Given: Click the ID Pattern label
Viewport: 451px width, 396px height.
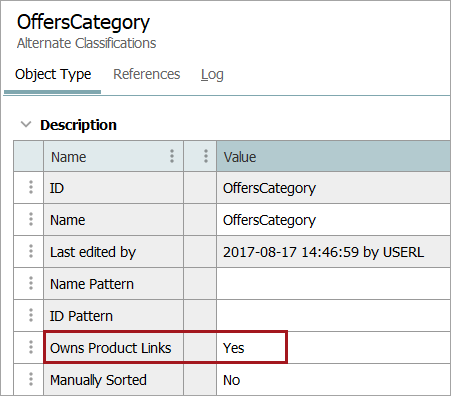Looking at the screenshot, I should [81, 316].
